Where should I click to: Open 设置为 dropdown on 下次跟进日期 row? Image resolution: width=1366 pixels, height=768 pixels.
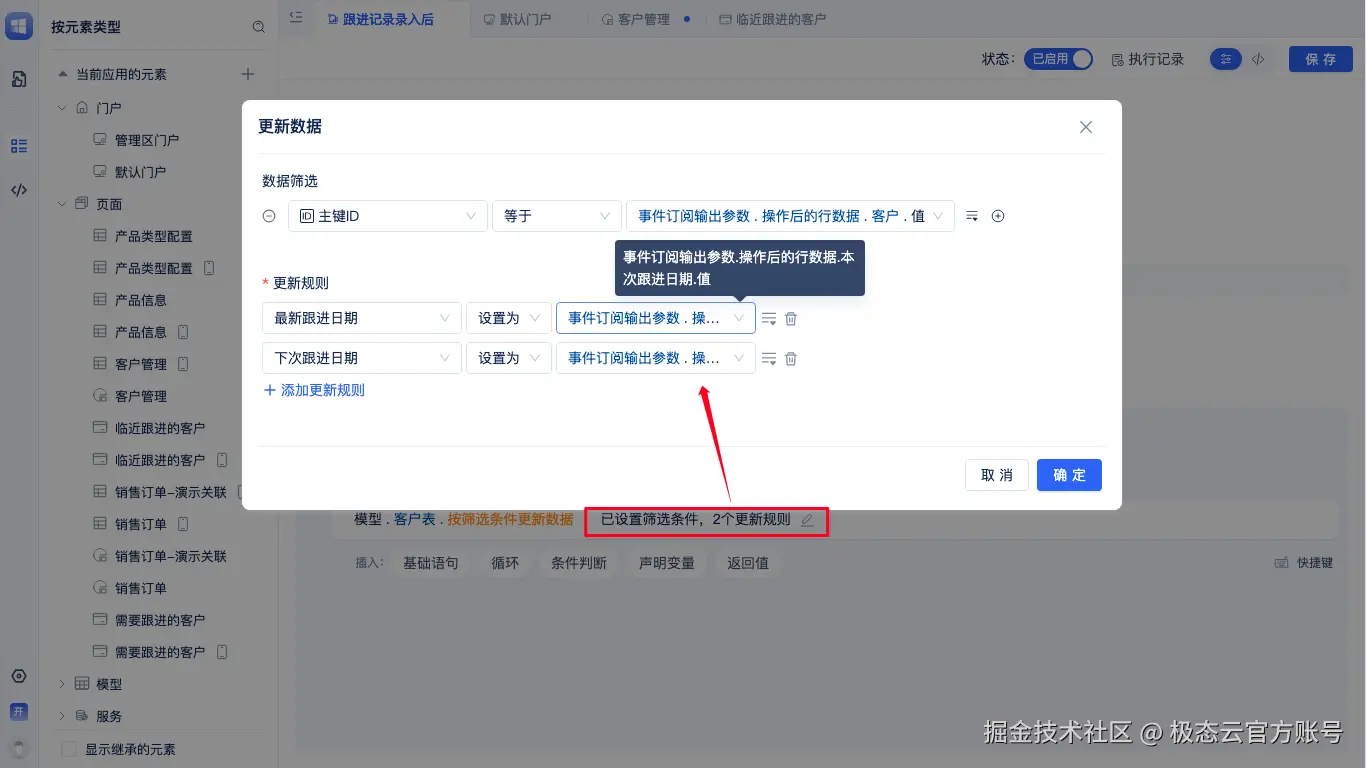509,358
